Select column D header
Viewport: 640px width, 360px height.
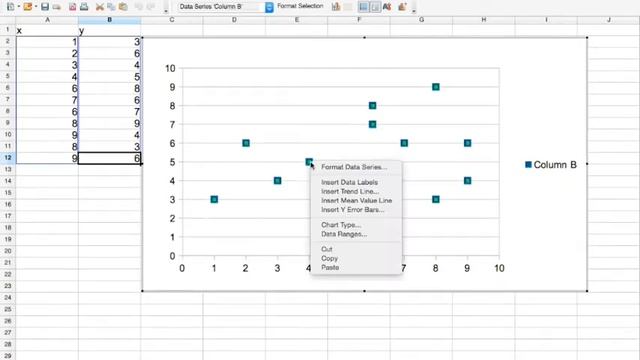point(234,20)
